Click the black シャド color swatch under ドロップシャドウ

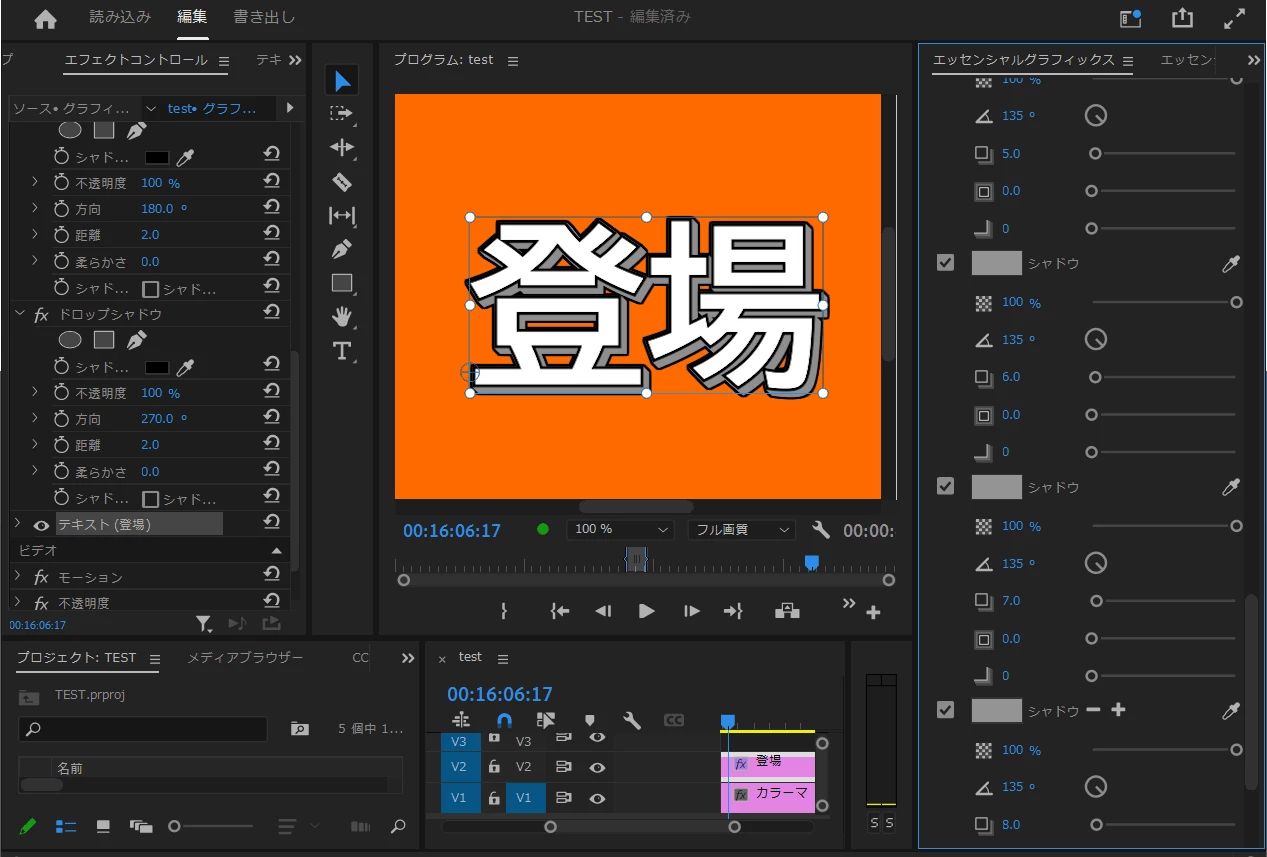click(x=157, y=367)
